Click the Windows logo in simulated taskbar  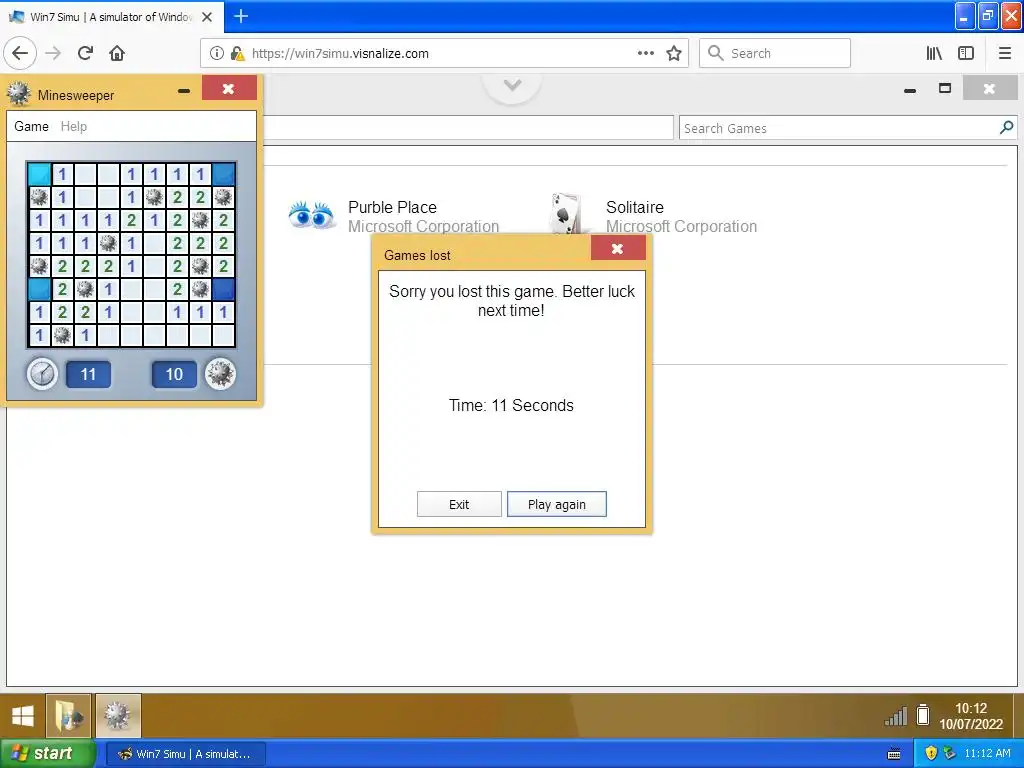[x=23, y=716]
